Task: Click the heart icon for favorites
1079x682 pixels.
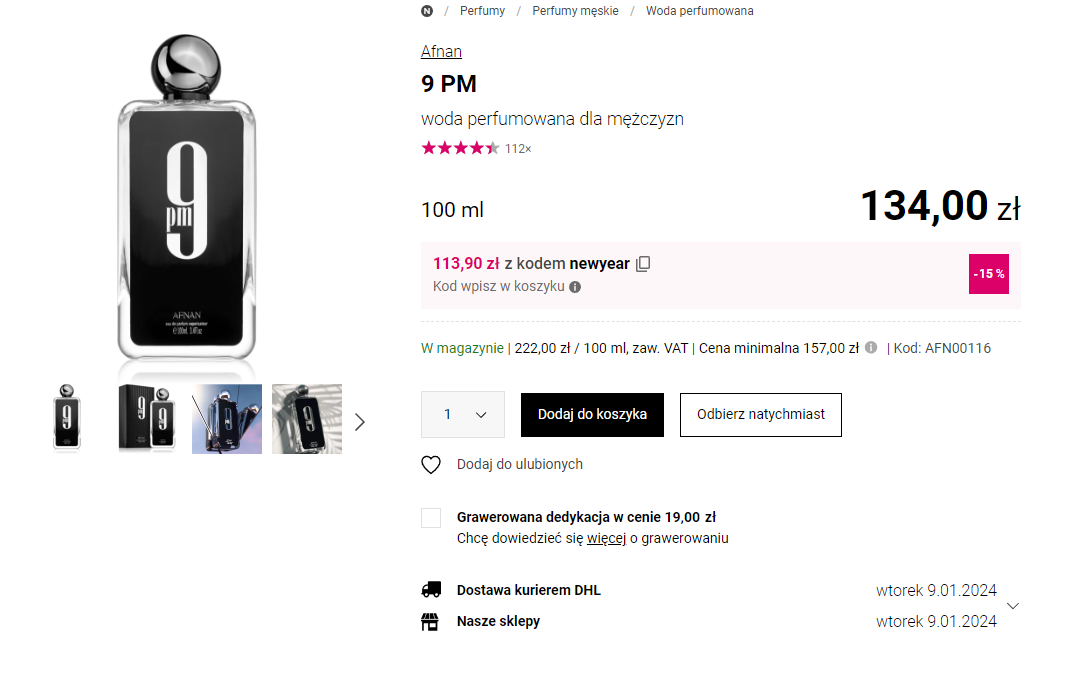Action: coord(431,465)
